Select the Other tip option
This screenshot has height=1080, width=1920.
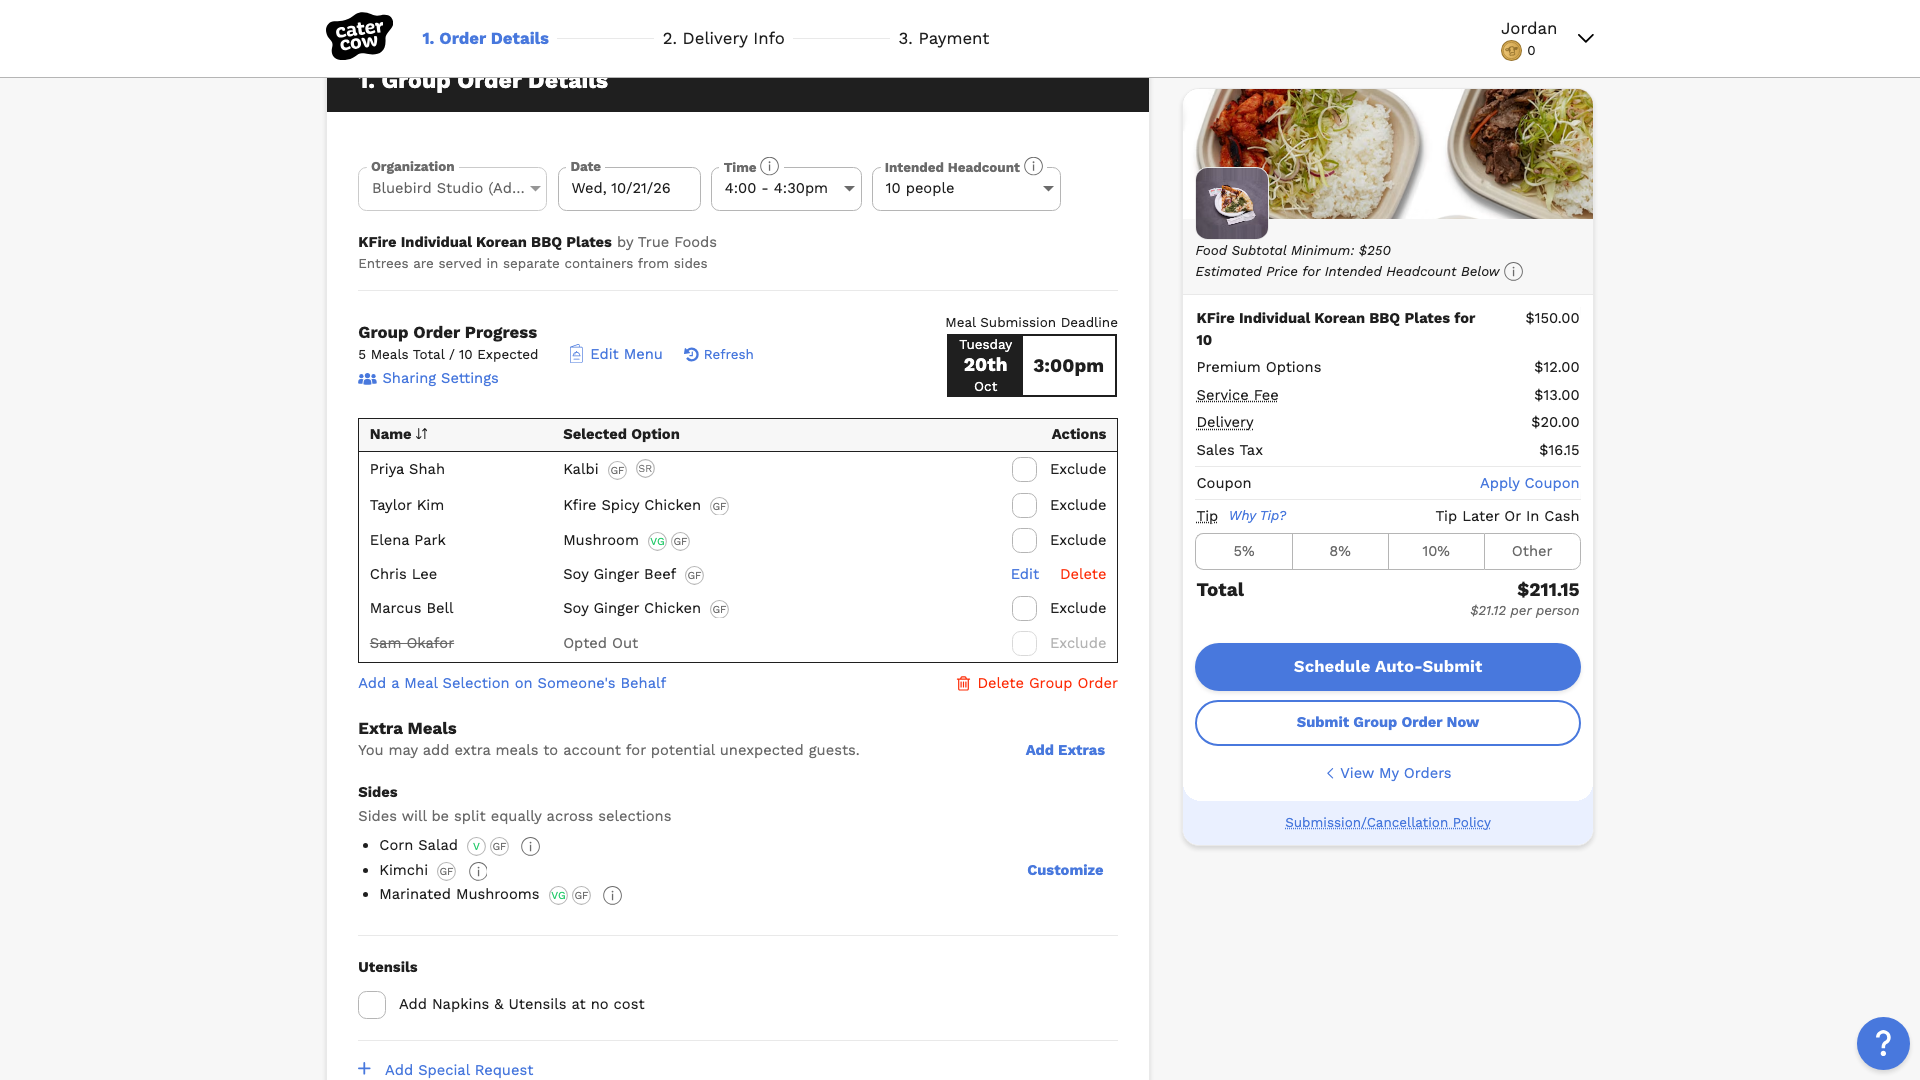point(1532,552)
